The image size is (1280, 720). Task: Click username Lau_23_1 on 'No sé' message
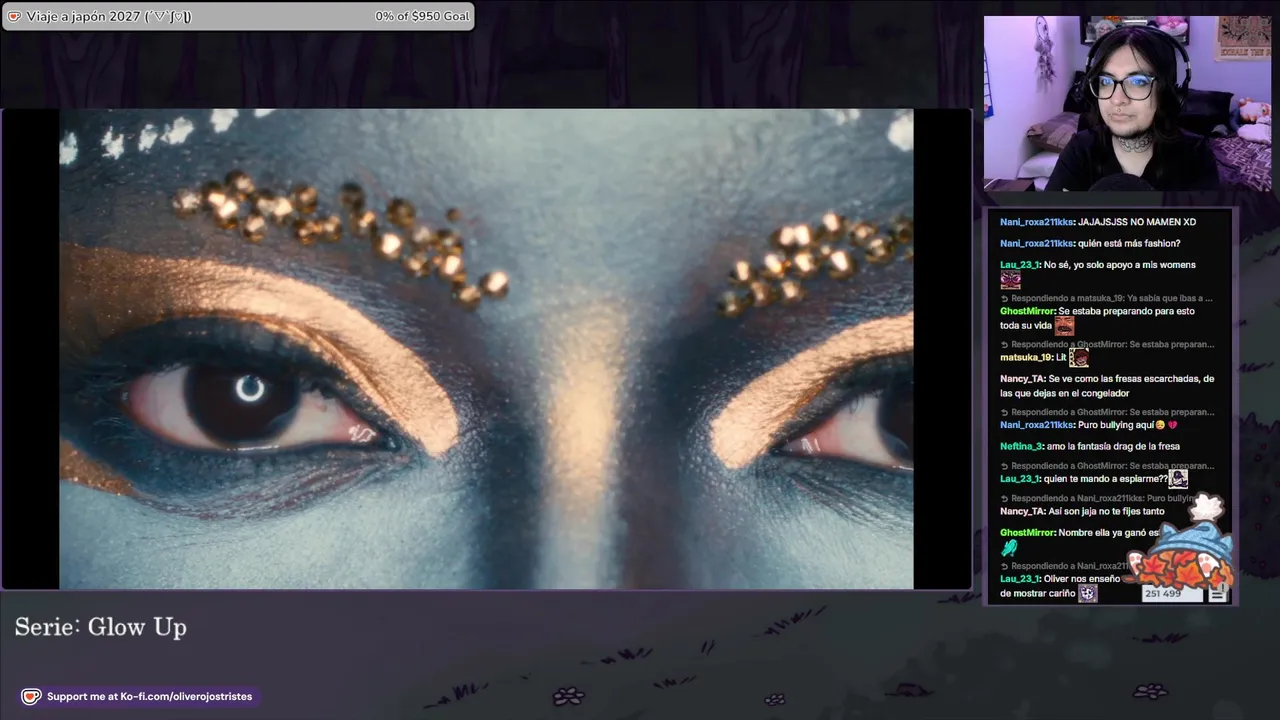(x=1021, y=265)
